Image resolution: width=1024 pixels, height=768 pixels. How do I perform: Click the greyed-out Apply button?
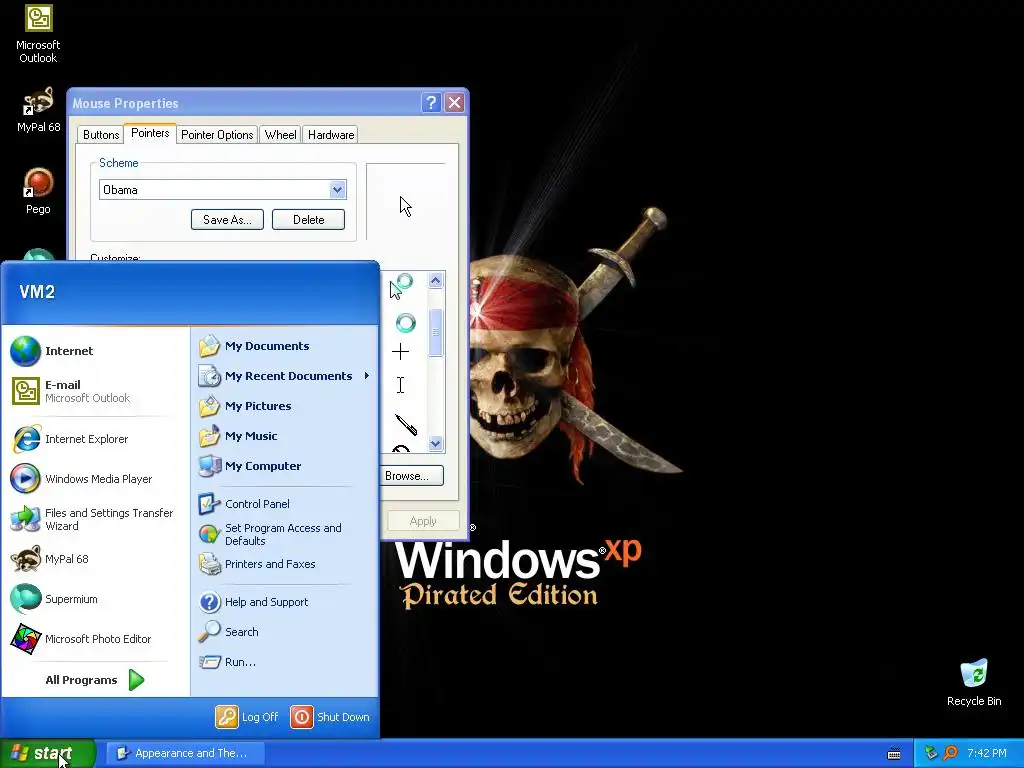pyautogui.click(x=423, y=521)
